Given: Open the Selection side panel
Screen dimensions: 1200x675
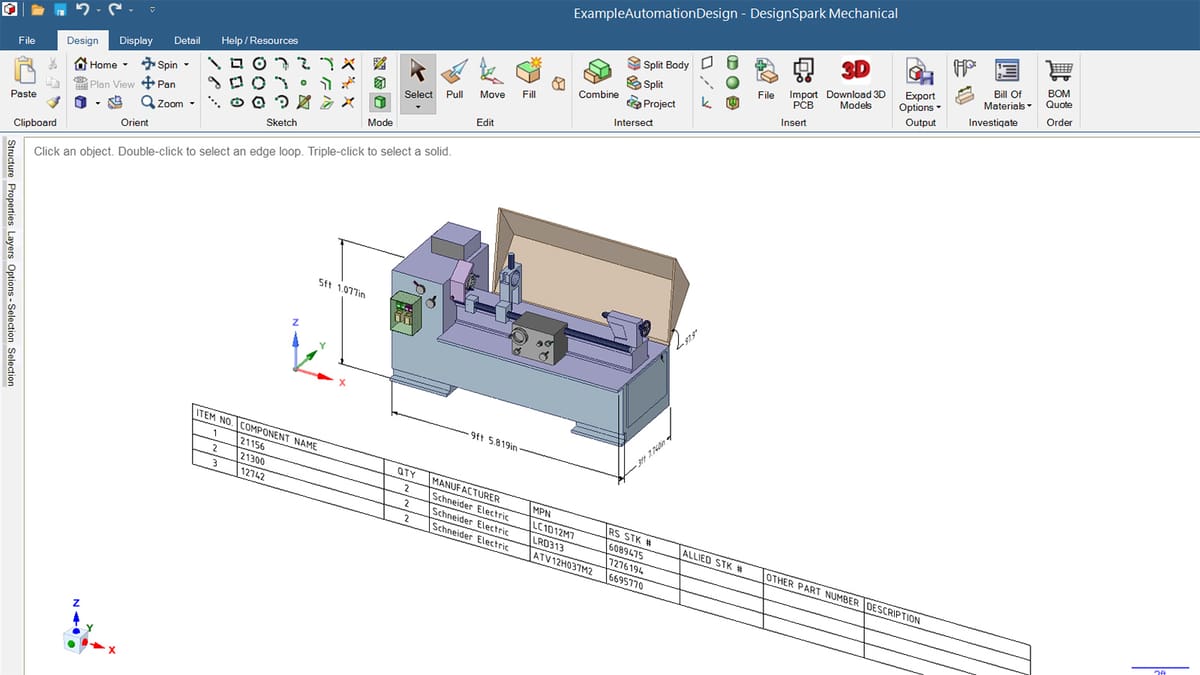Looking at the screenshot, I should (11, 367).
